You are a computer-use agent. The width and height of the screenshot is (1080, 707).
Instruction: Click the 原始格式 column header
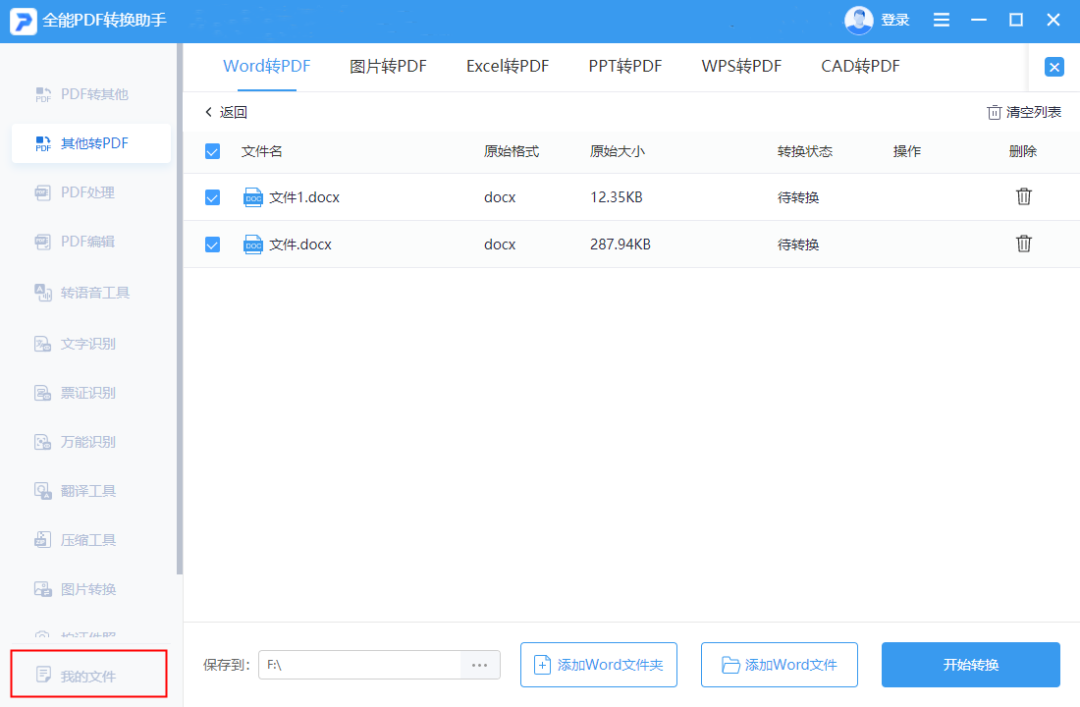click(x=511, y=152)
